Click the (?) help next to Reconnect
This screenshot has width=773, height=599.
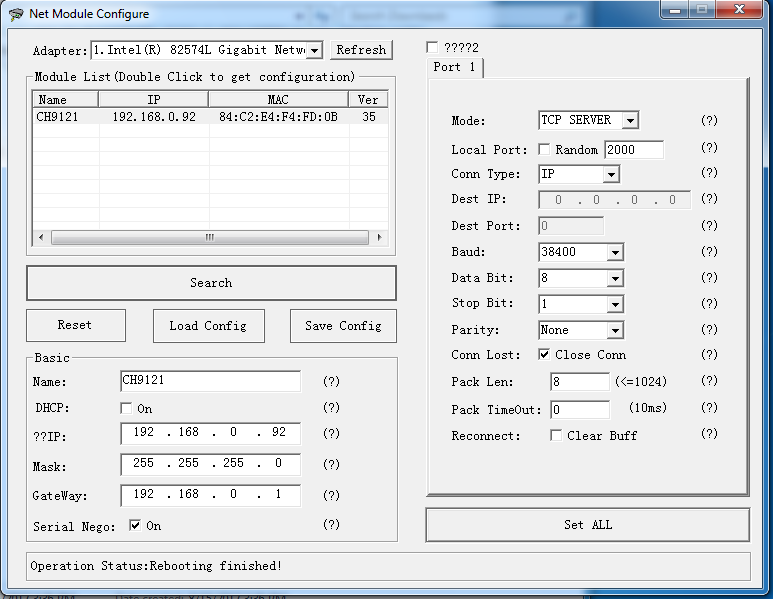(709, 434)
